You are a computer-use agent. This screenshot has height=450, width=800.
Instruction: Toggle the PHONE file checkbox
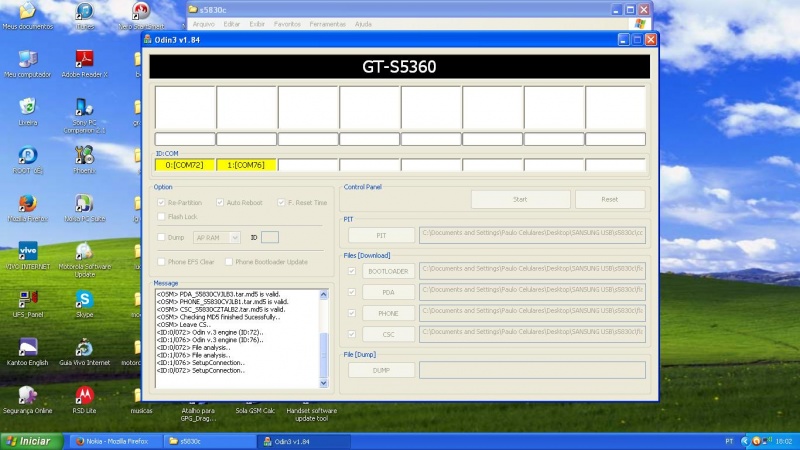click(x=352, y=313)
